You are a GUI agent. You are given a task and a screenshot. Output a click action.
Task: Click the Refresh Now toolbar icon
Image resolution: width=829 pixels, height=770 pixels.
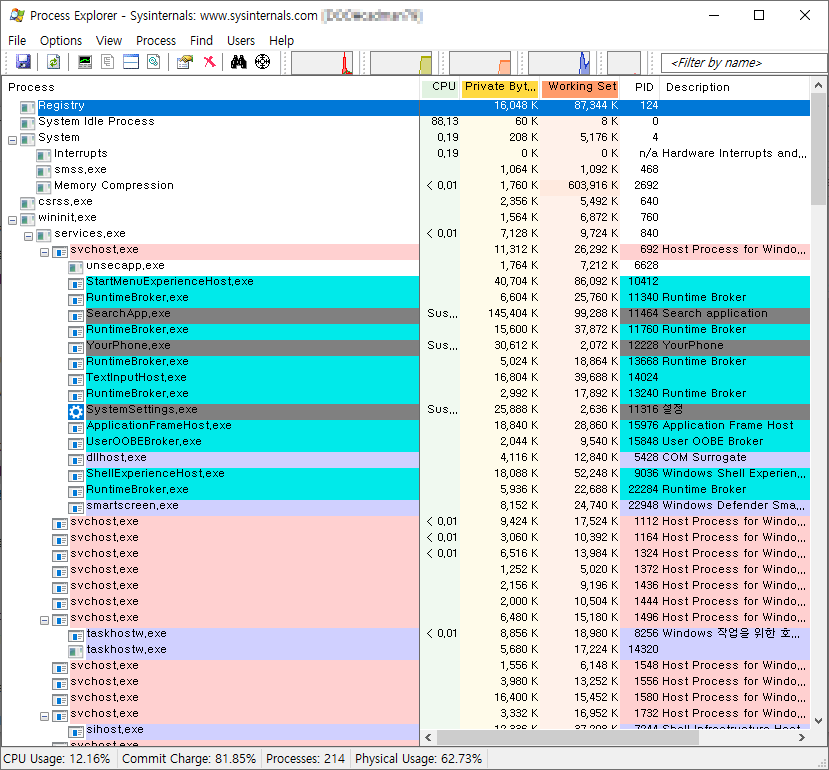pyautogui.click(x=53, y=62)
